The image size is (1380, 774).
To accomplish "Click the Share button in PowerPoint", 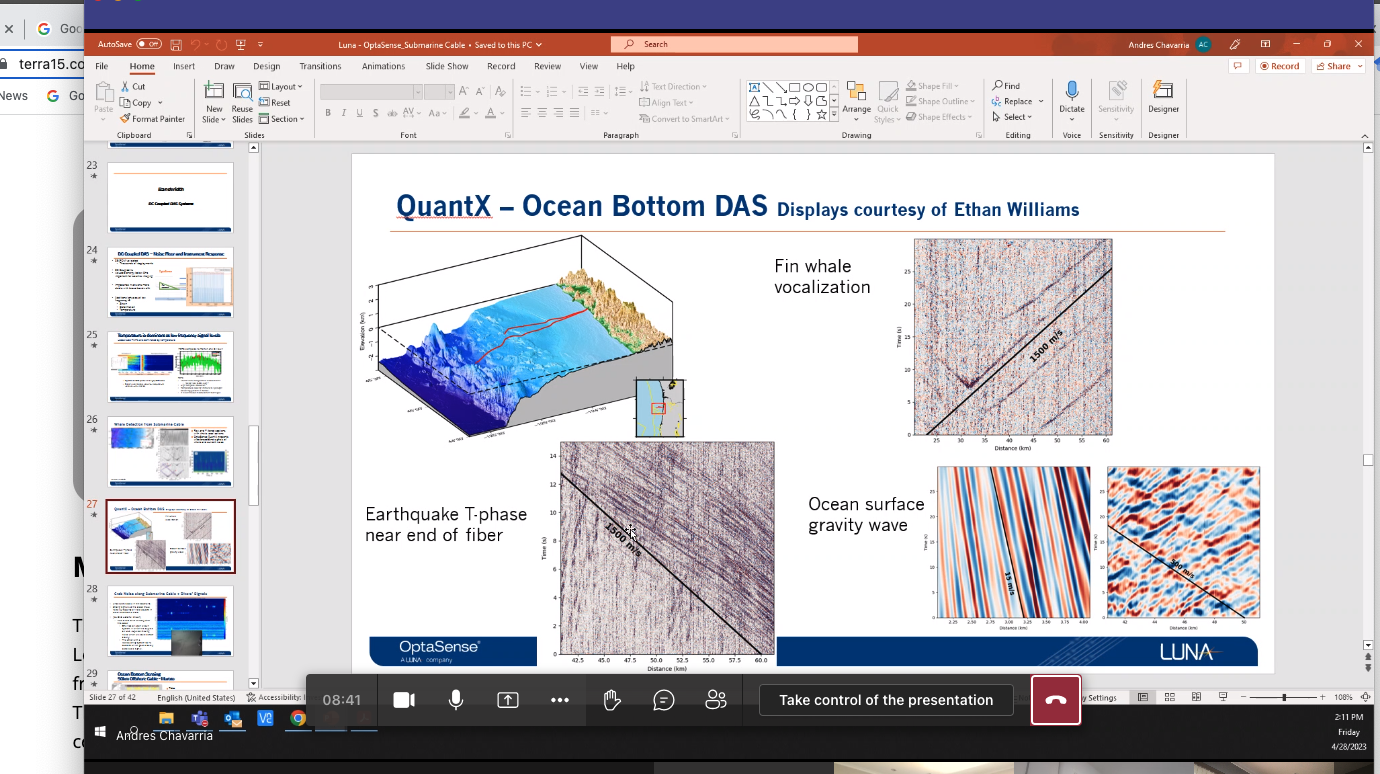I will 1334,66.
